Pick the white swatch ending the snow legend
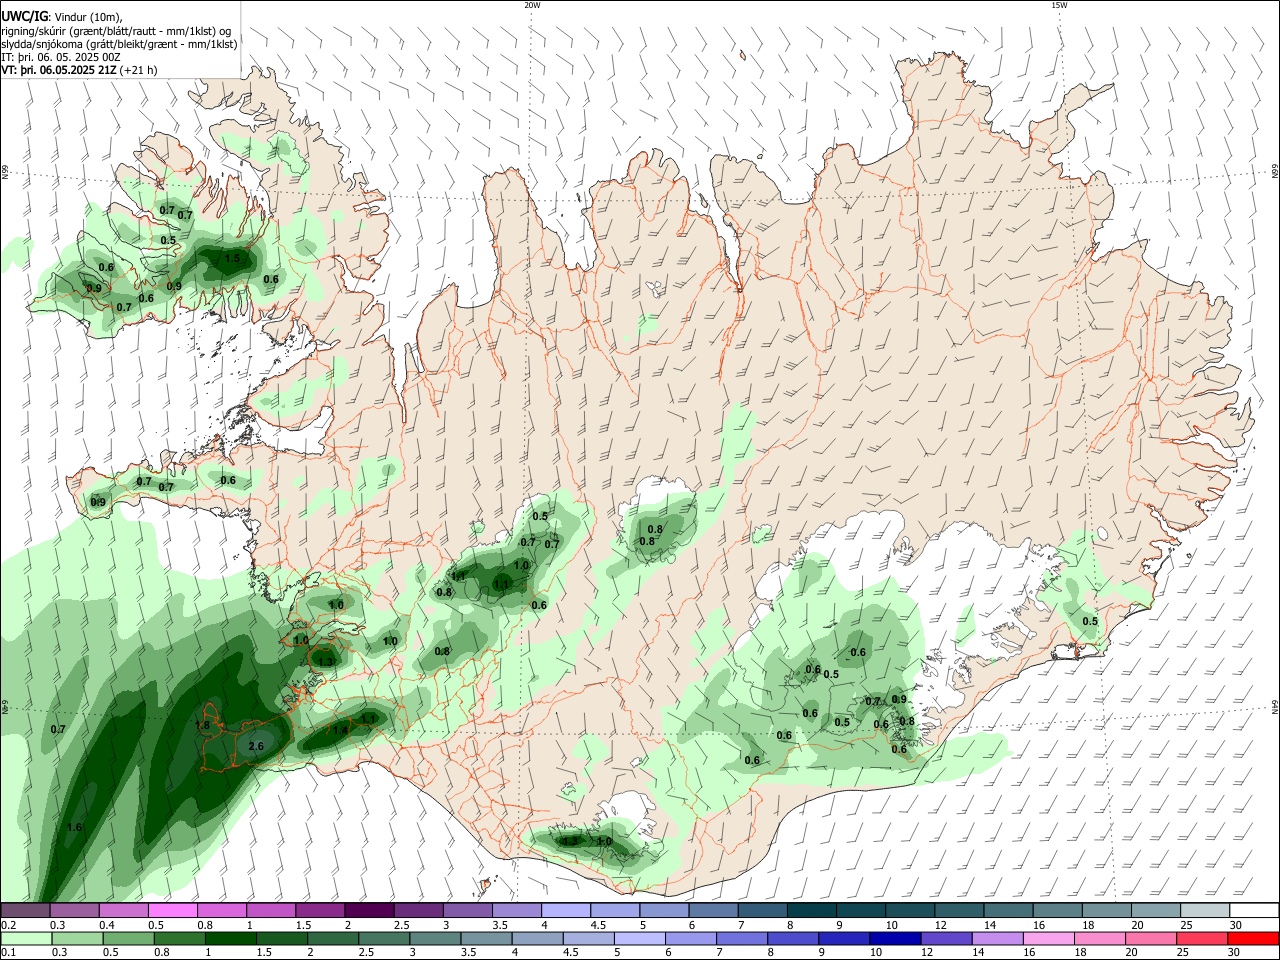1280x960 pixels. click(x=1254, y=910)
